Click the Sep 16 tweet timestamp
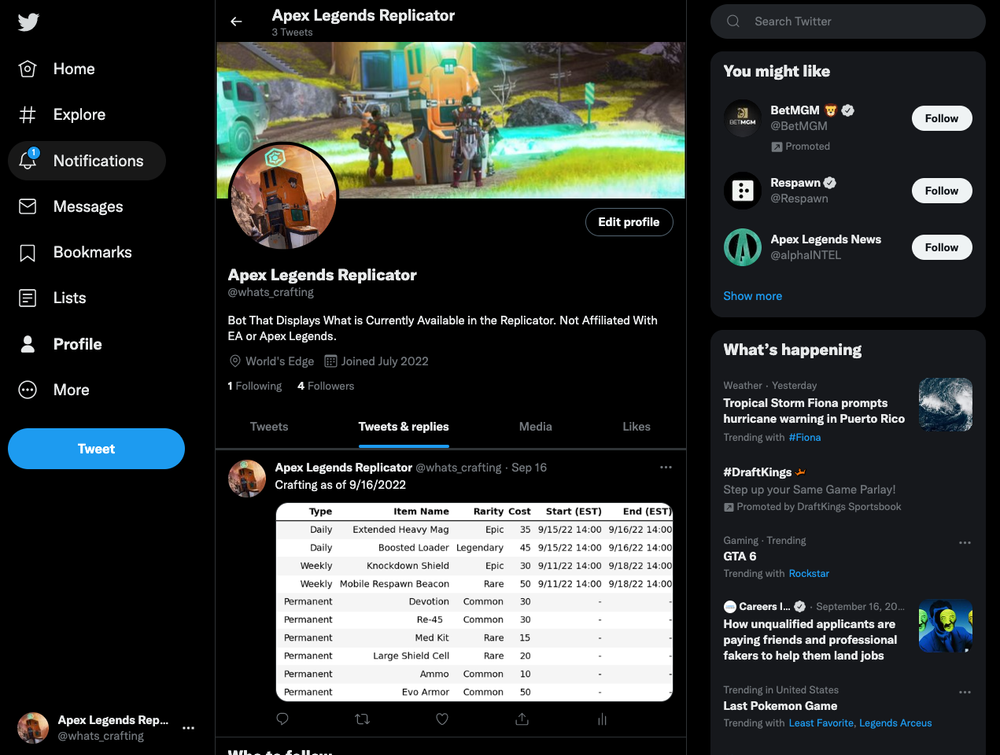Image resolution: width=1000 pixels, height=755 pixels. (x=529, y=467)
